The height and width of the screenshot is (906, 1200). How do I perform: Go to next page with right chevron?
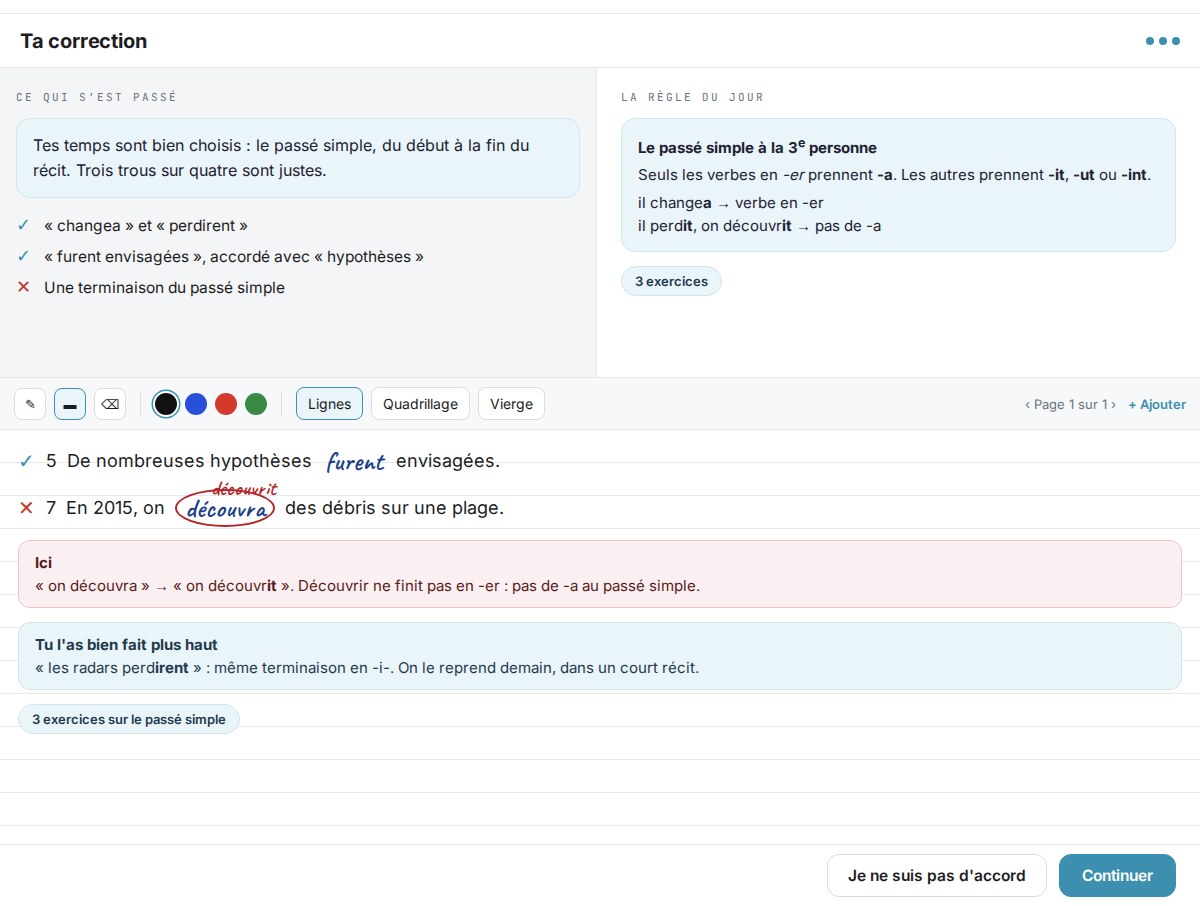pos(1113,405)
